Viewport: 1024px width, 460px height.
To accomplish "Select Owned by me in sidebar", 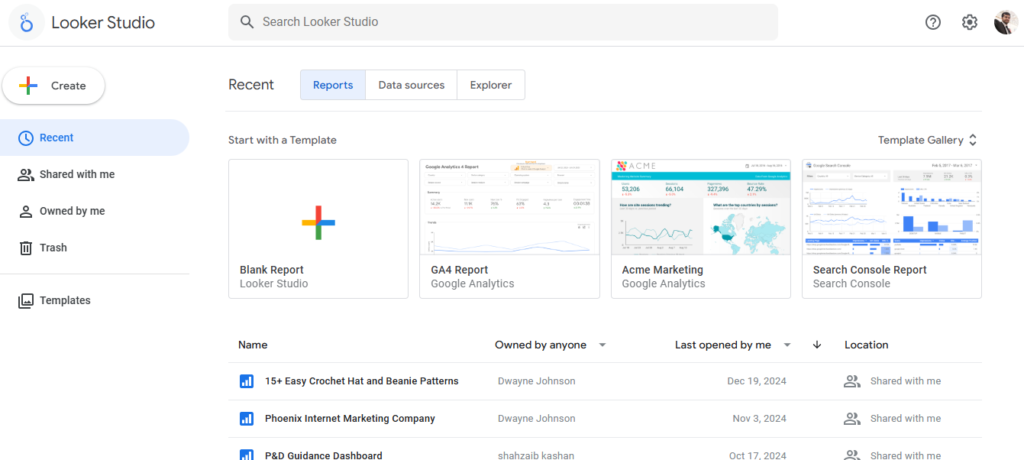I will coord(94,211).
